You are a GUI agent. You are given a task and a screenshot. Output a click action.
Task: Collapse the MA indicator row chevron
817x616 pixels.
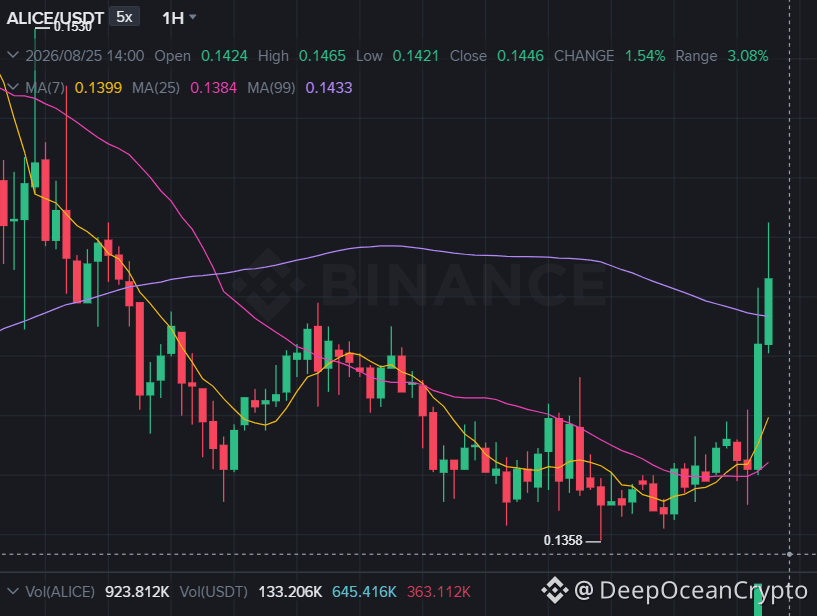click(x=13, y=87)
